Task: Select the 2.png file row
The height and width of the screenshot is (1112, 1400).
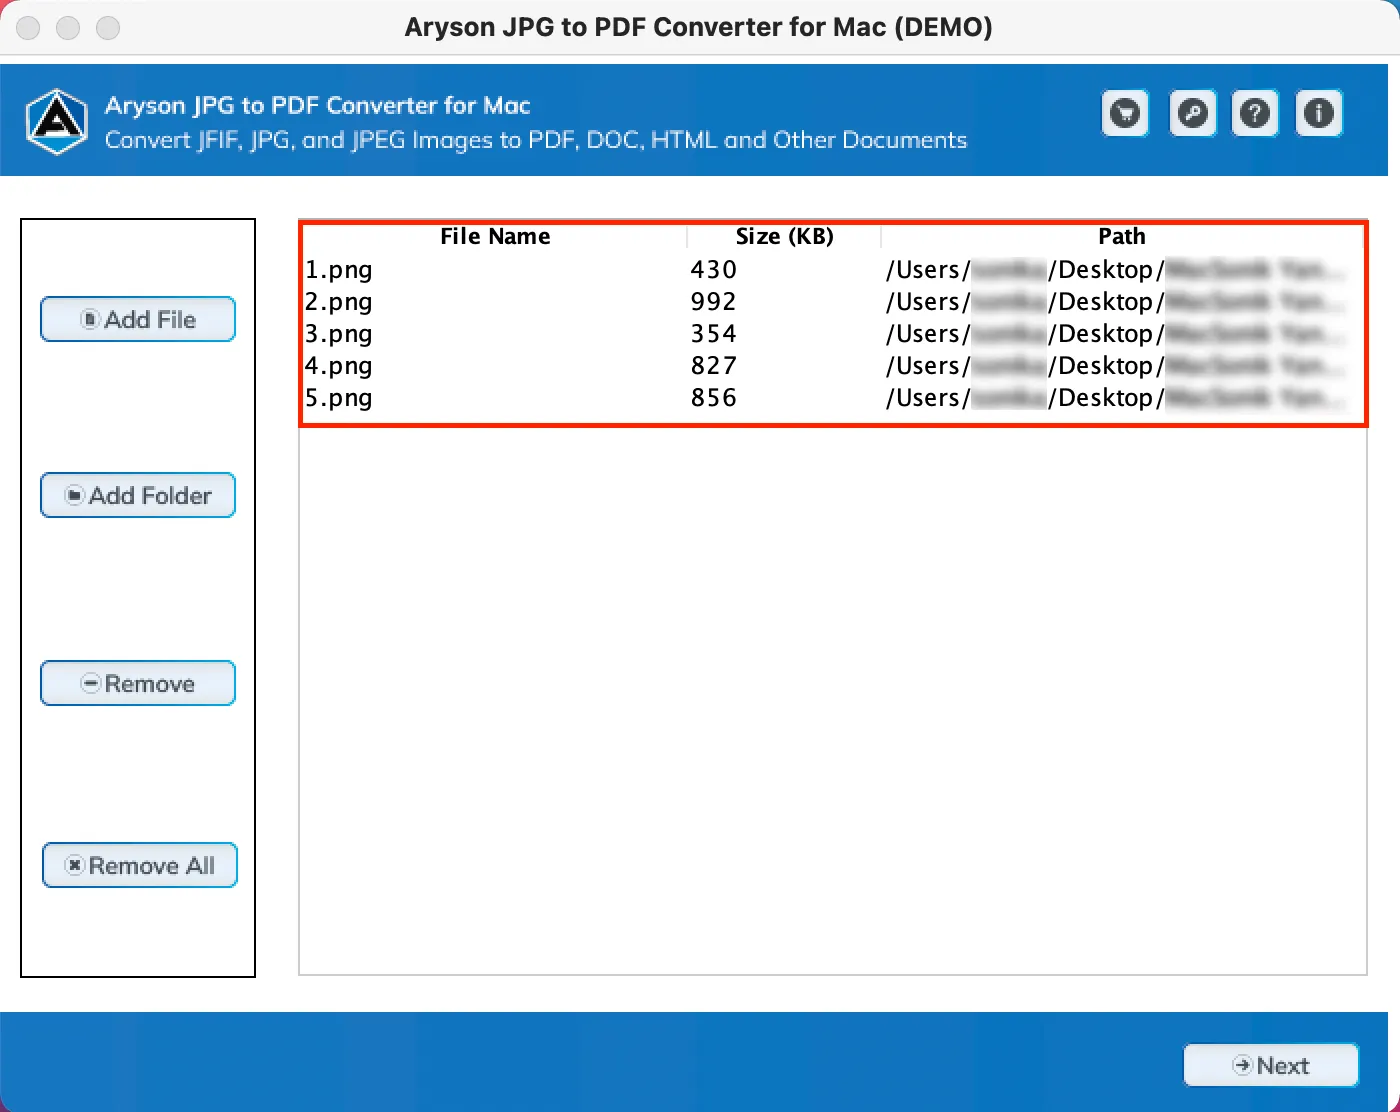Action: (x=833, y=302)
